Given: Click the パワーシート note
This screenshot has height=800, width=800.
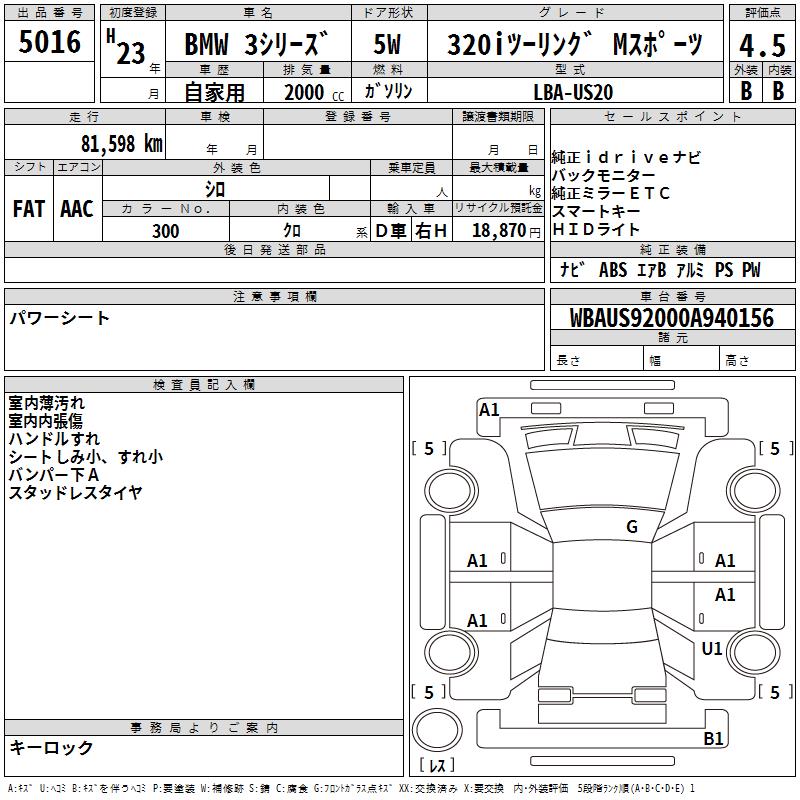Looking at the screenshot, I should tap(59, 318).
